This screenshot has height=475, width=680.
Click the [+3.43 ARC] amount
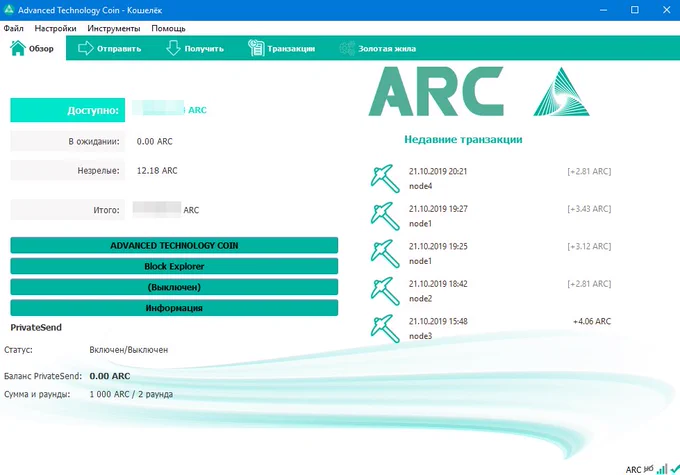coord(589,209)
